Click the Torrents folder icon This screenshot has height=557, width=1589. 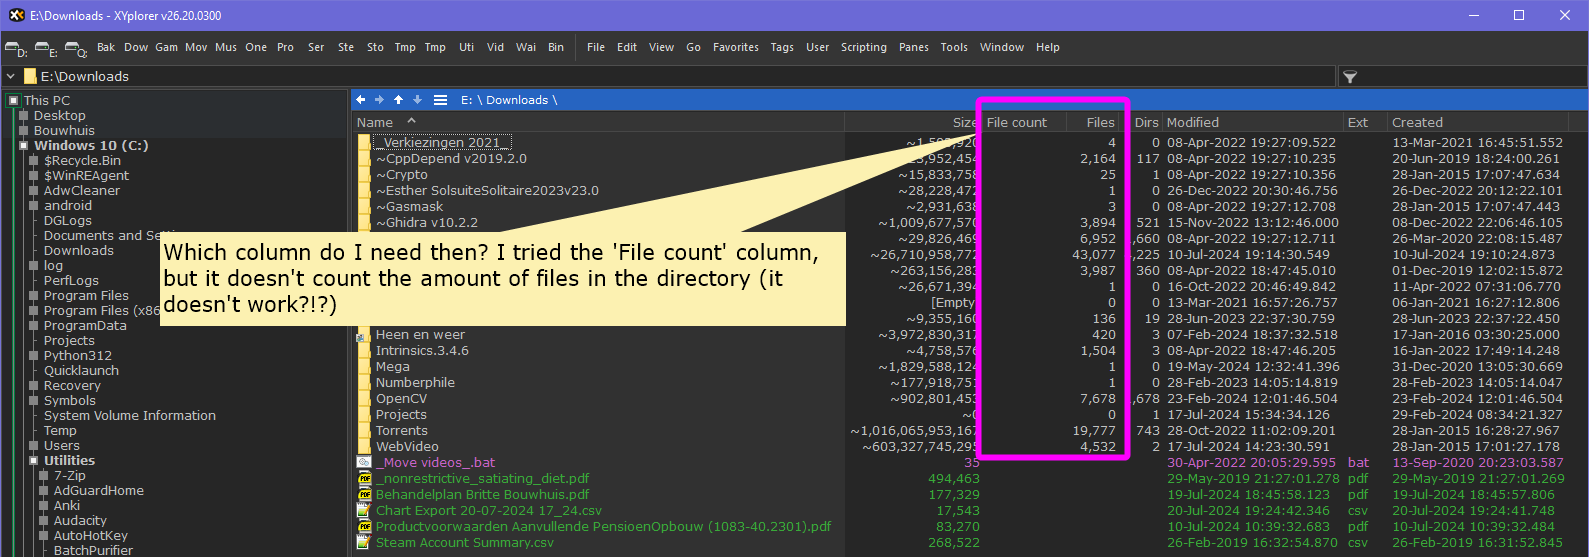pyautogui.click(x=364, y=431)
